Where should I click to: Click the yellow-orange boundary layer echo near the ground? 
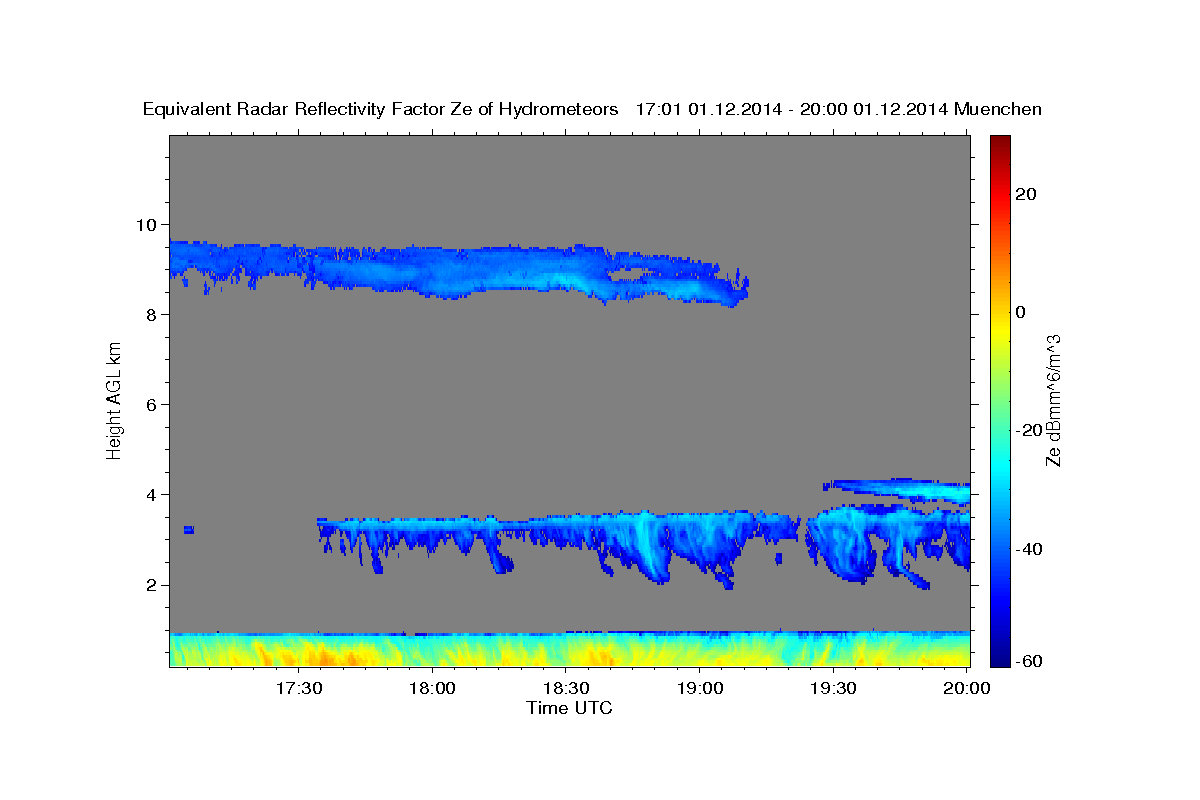tap(570, 650)
